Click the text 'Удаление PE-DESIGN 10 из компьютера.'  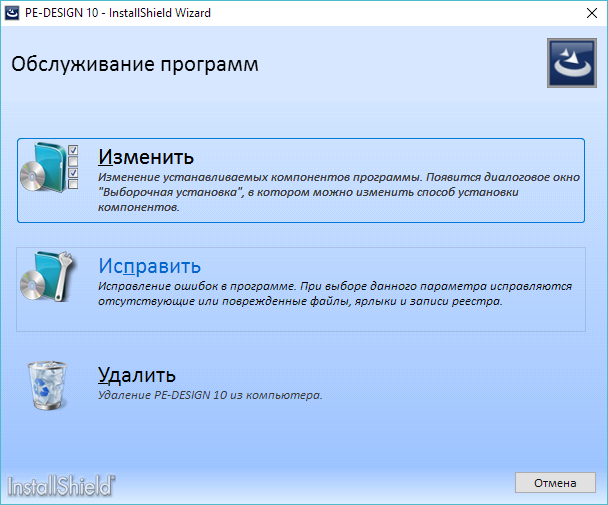point(210,395)
